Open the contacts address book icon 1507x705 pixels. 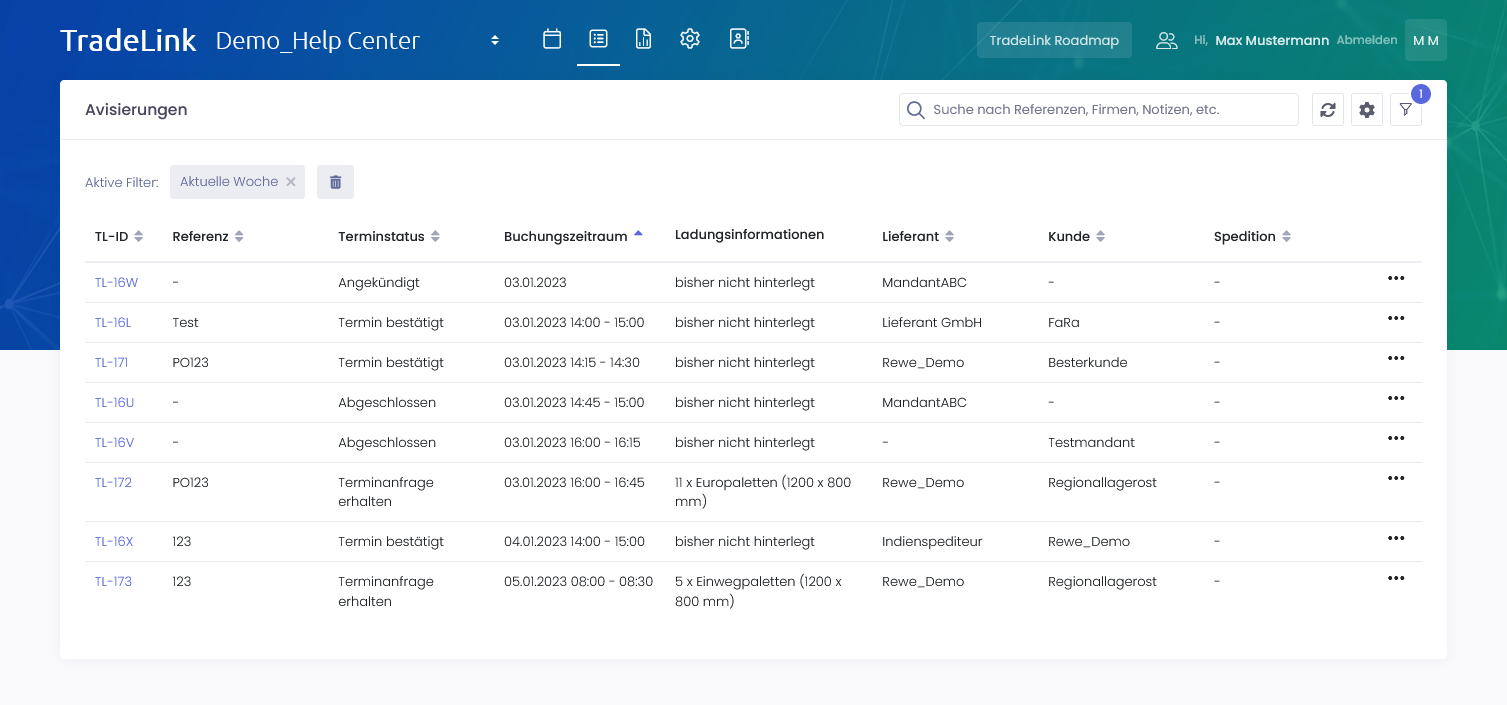pyautogui.click(x=739, y=39)
